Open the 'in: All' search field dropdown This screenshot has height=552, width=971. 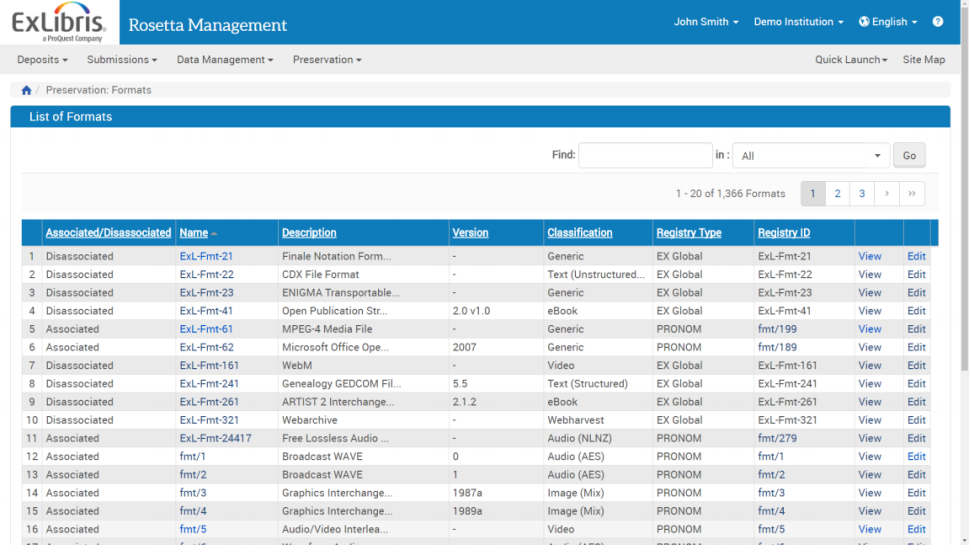point(811,156)
